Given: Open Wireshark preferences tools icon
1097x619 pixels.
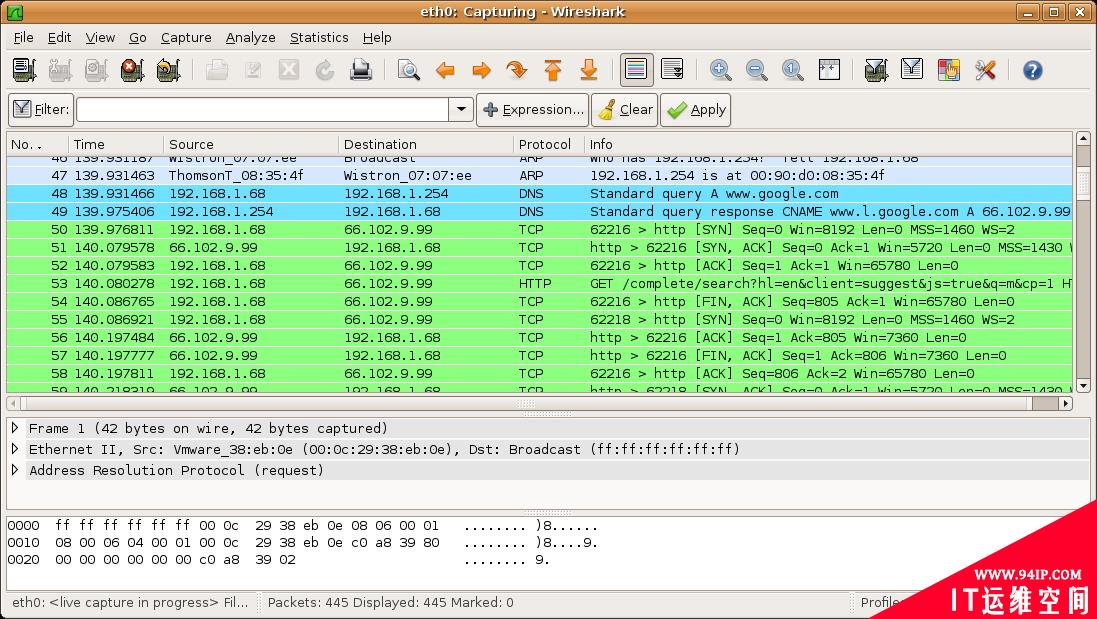Looking at the screenshot, I should click(985, 70).
